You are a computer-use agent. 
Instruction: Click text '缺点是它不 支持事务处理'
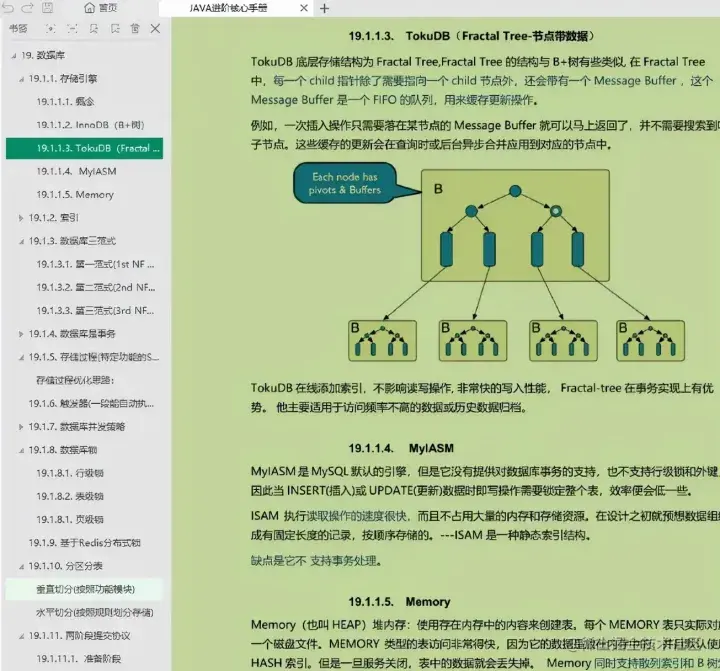click(x=316, y=561)
